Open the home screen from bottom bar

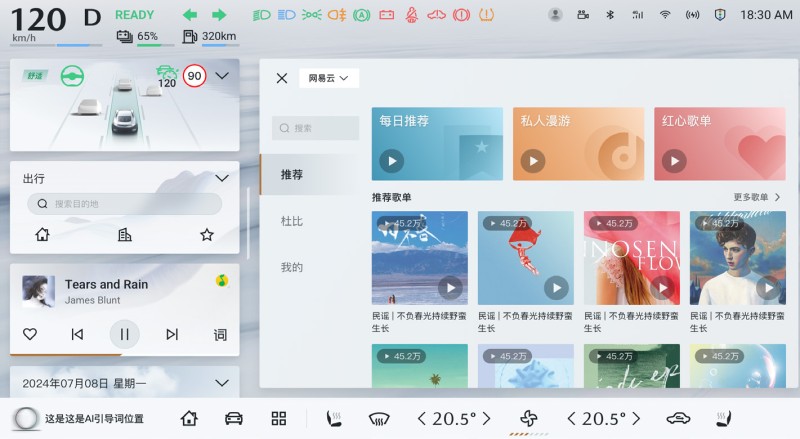[189, 419]
